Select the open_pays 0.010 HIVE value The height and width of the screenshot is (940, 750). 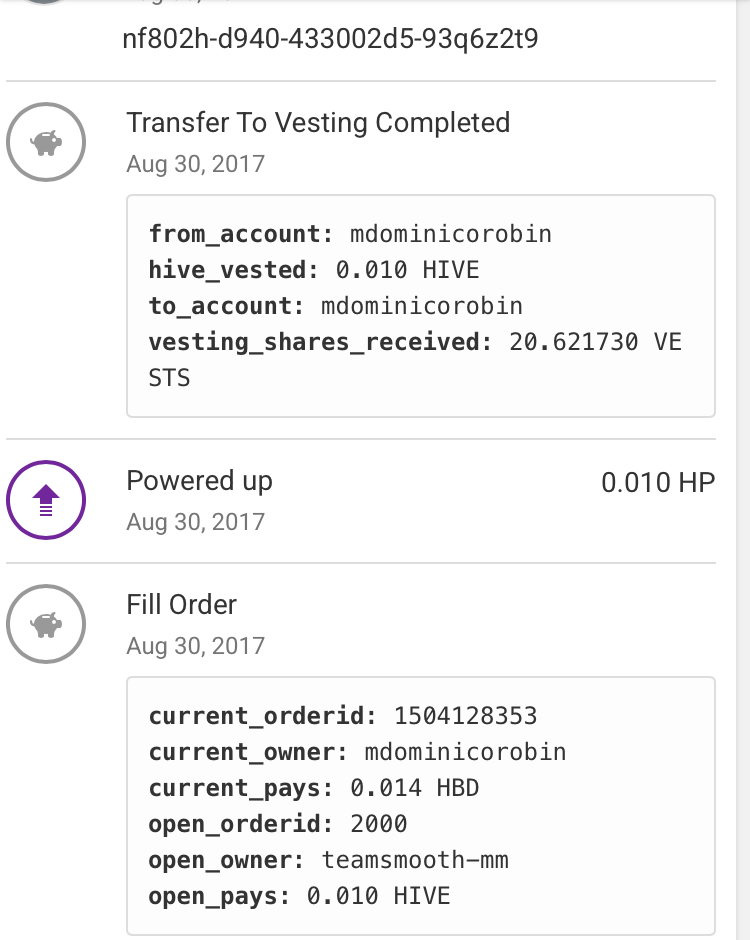[378, 896]
